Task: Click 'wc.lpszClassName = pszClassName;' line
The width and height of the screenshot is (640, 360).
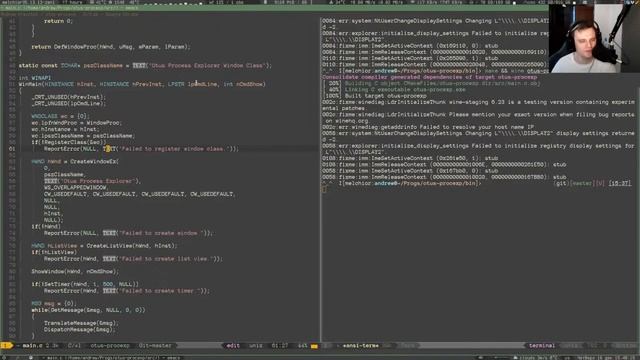Action: (83, 136)
